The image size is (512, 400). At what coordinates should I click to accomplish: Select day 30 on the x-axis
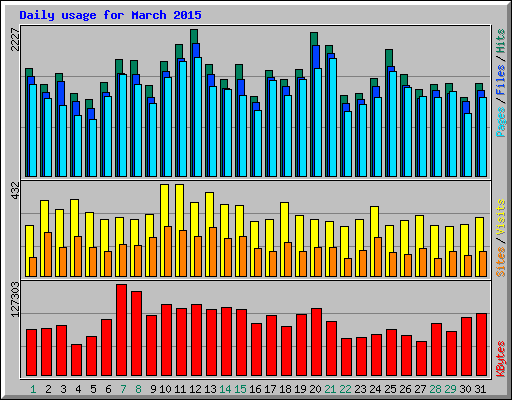(465, 389)
